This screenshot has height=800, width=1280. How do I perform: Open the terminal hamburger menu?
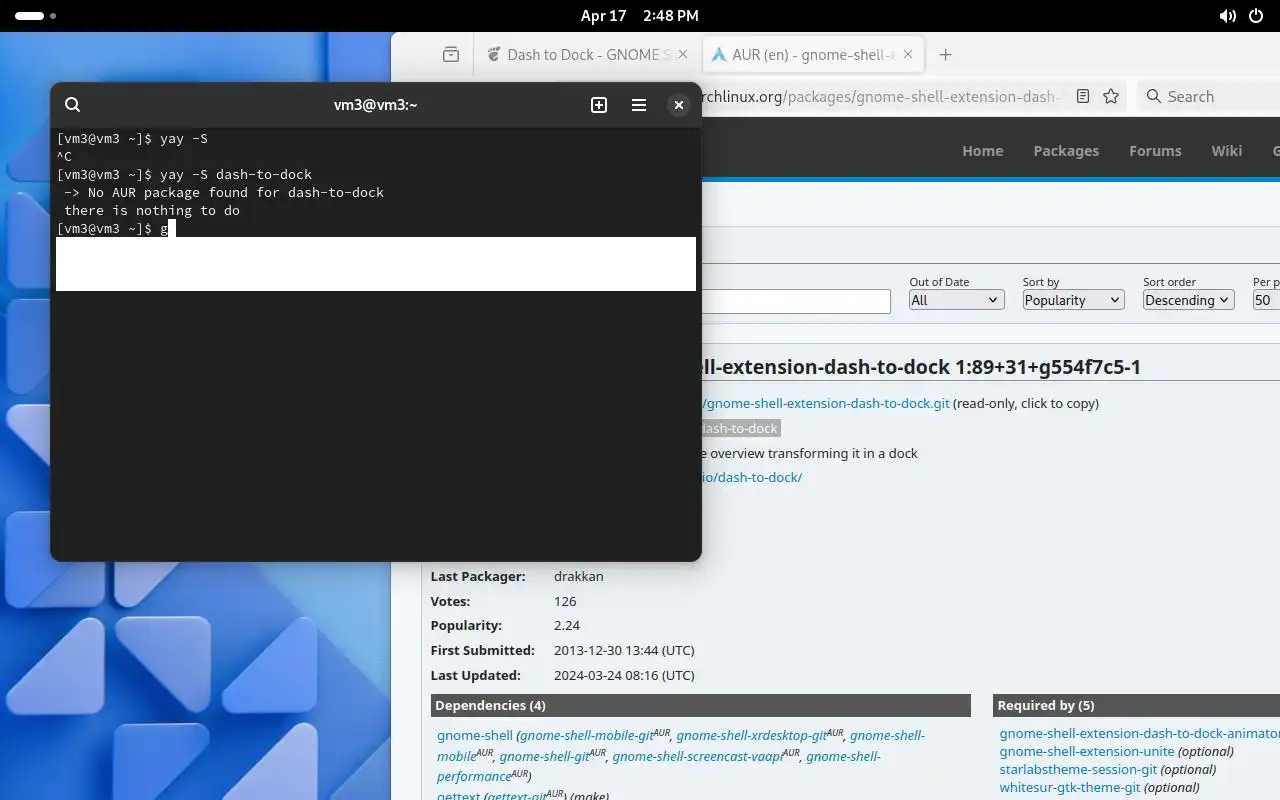coord(639,105)
